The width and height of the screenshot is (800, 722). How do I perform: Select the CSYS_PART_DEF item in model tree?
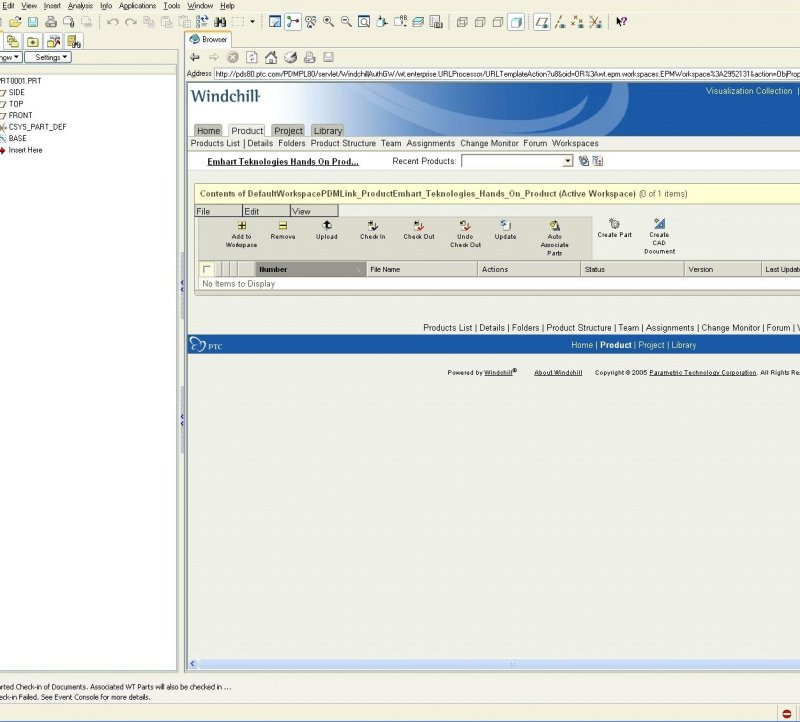[37, 127]
